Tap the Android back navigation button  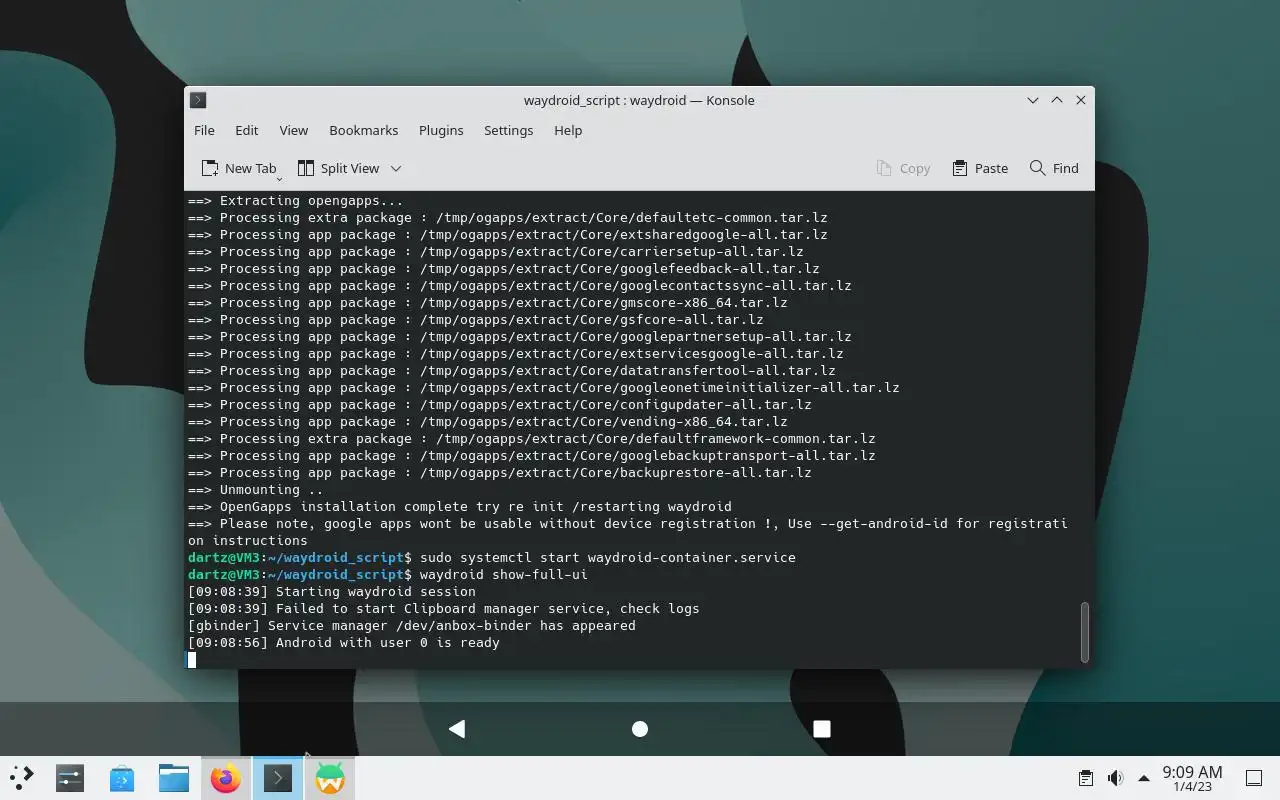457,729
